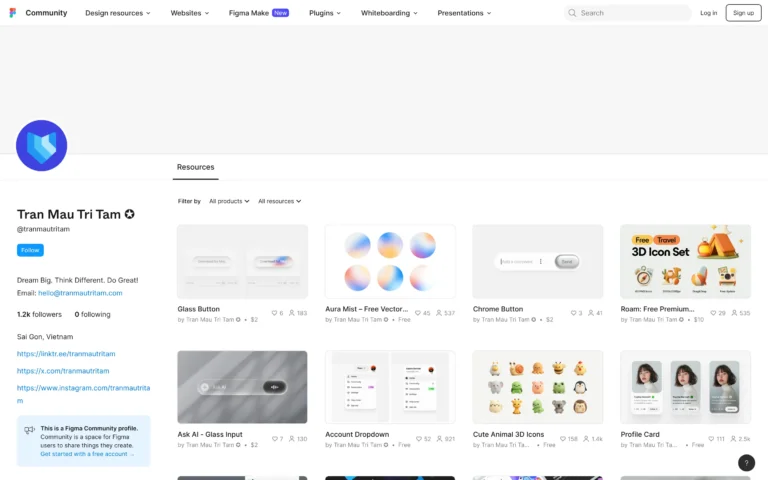The width and height of the screenshot is (768, 480).
Task: Go to Community home link
Action: pos(46,13)
